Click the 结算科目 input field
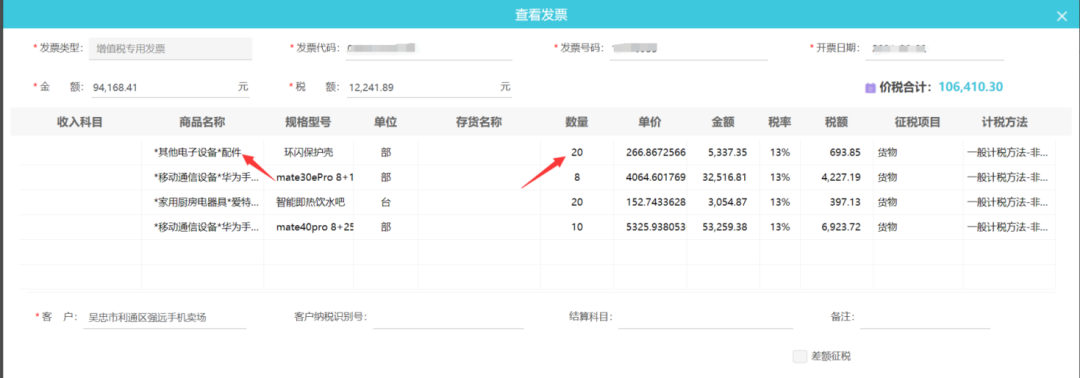The image size is (1080, 378). pyautogui.click(x=705, y=317)
